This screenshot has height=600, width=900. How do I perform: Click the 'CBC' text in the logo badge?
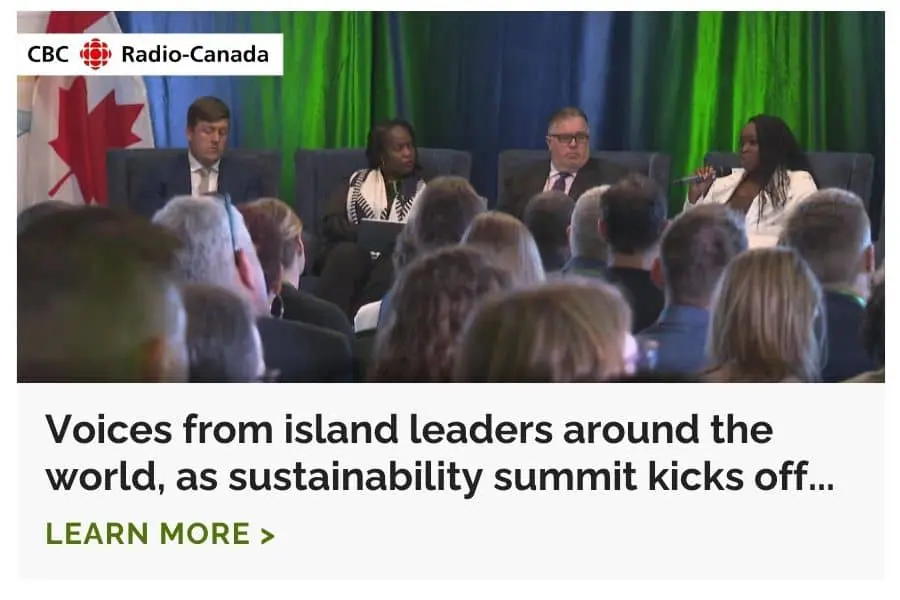(48, 55)
